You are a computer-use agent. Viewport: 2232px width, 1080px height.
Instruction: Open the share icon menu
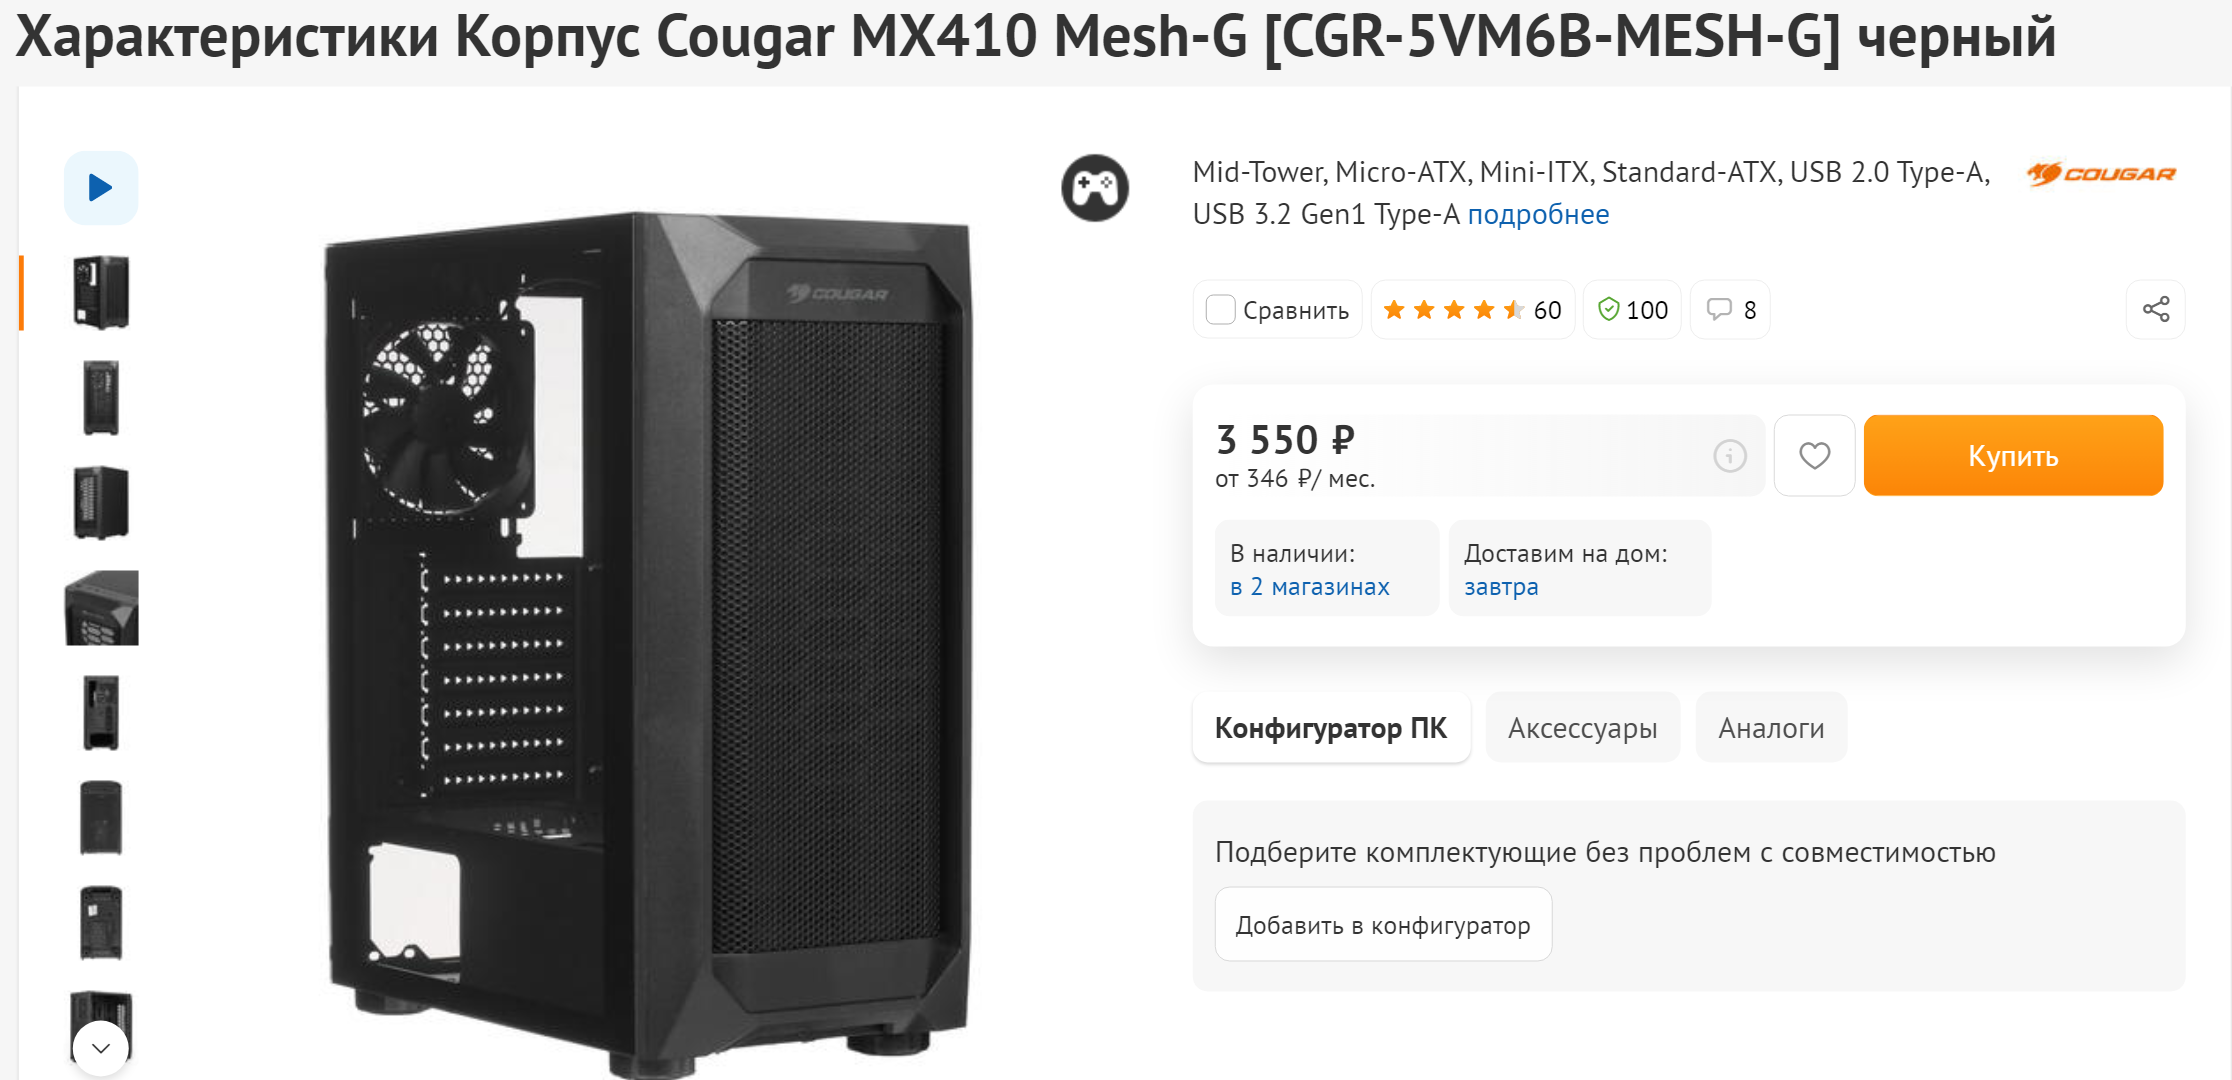click(x=2155, y=310)
